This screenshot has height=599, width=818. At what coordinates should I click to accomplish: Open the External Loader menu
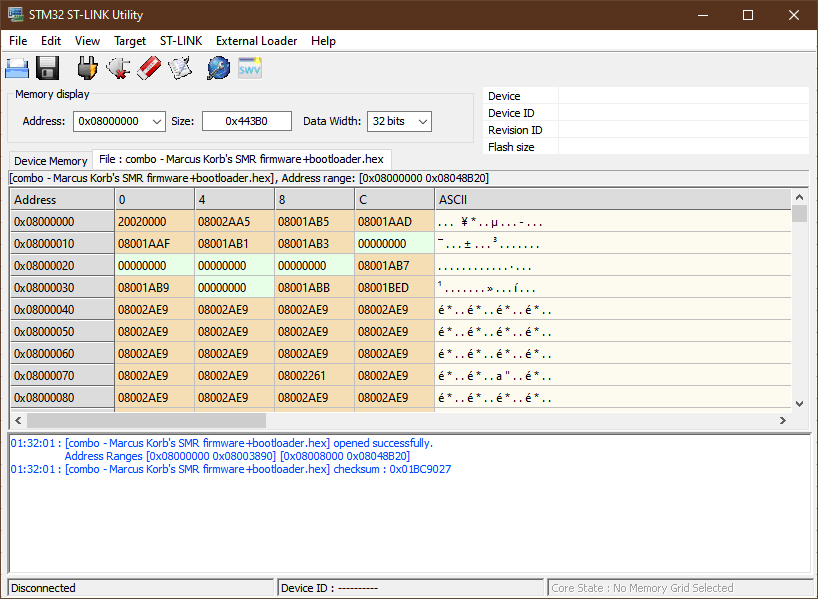tap(257, 41)
